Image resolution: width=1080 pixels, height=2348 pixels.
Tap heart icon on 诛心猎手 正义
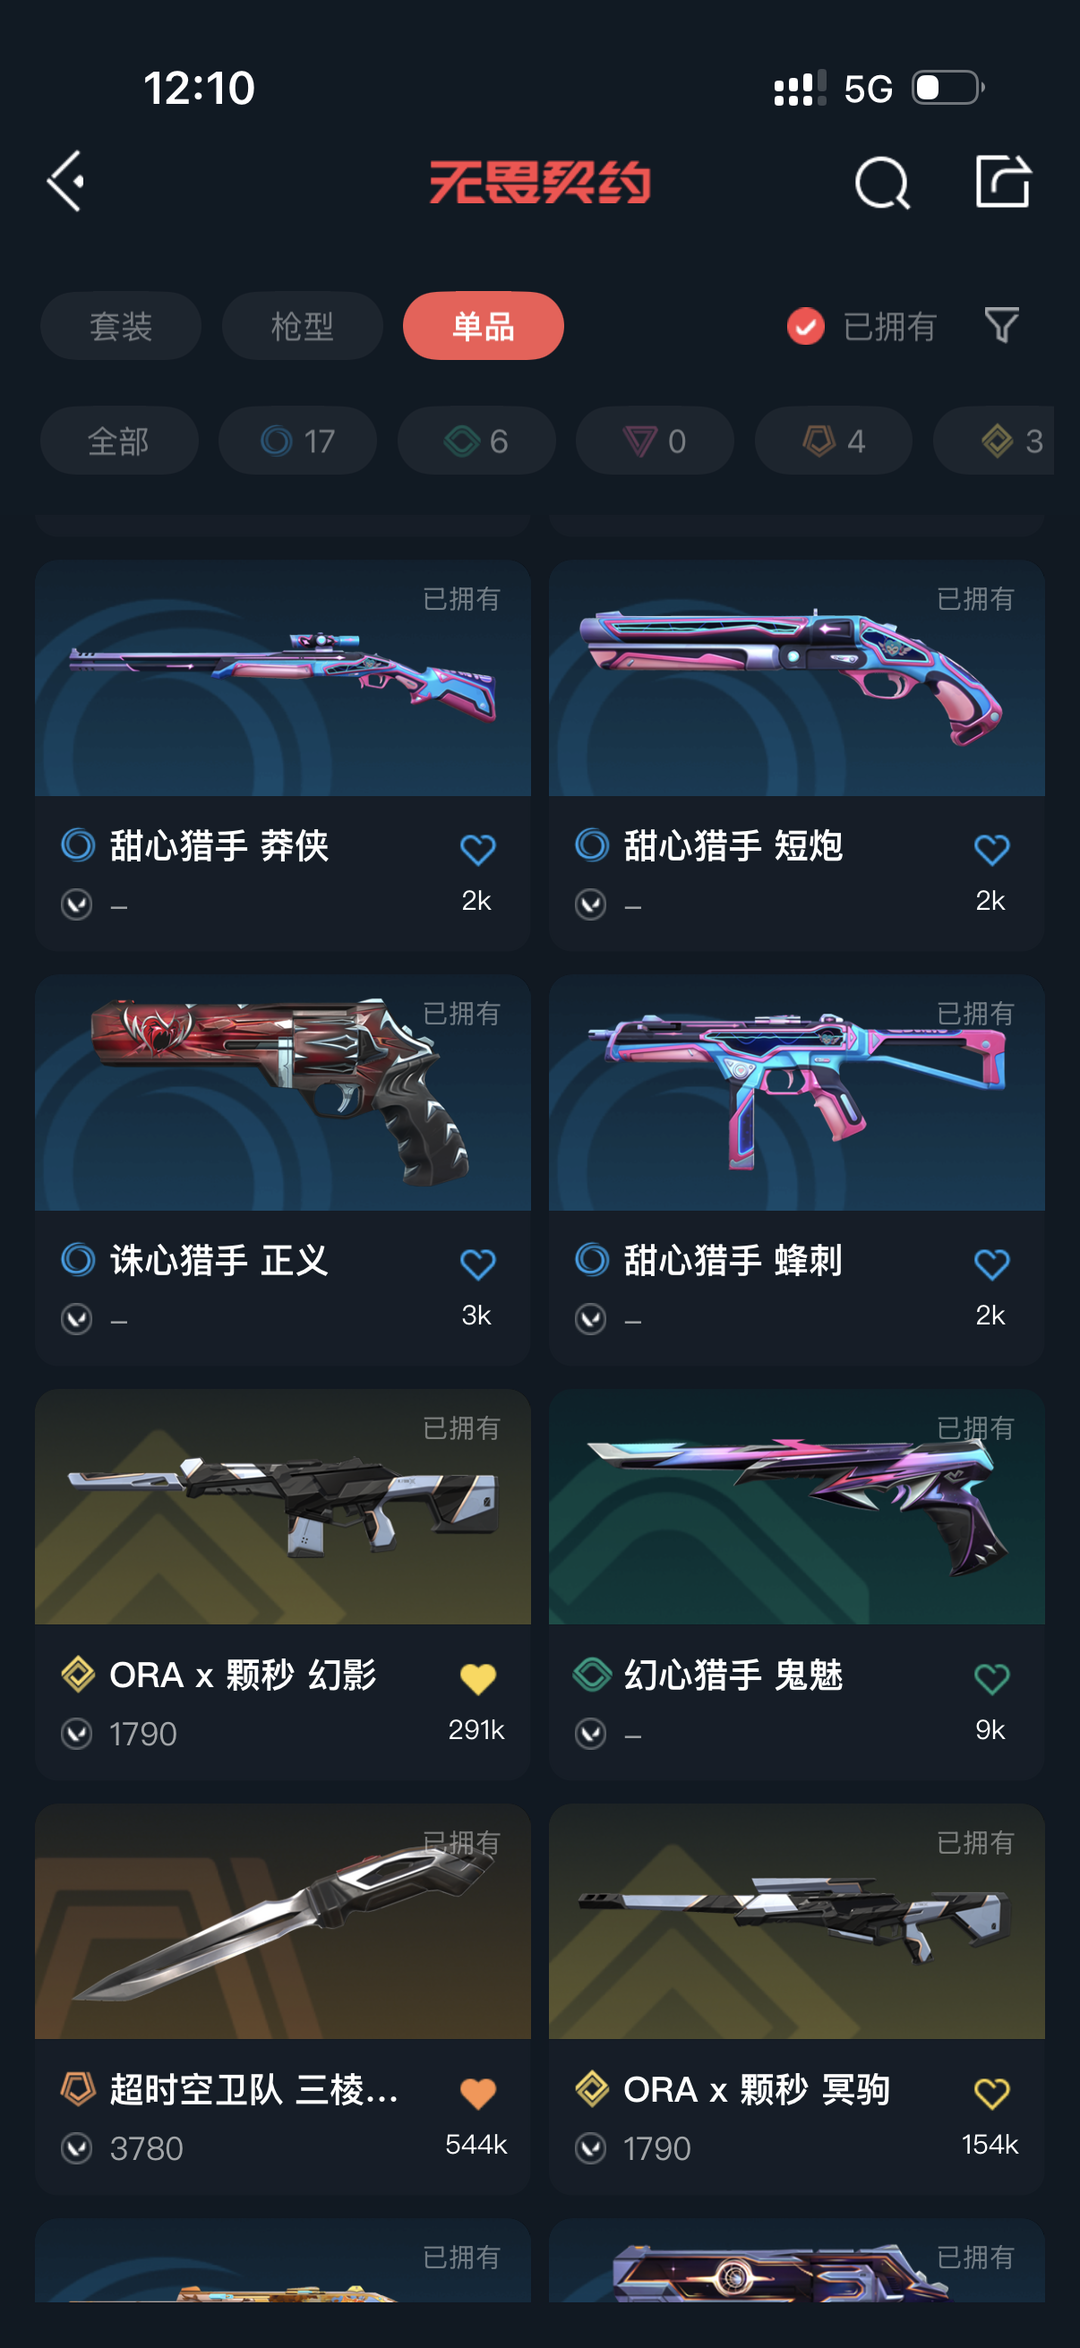tap(478, 1264)
